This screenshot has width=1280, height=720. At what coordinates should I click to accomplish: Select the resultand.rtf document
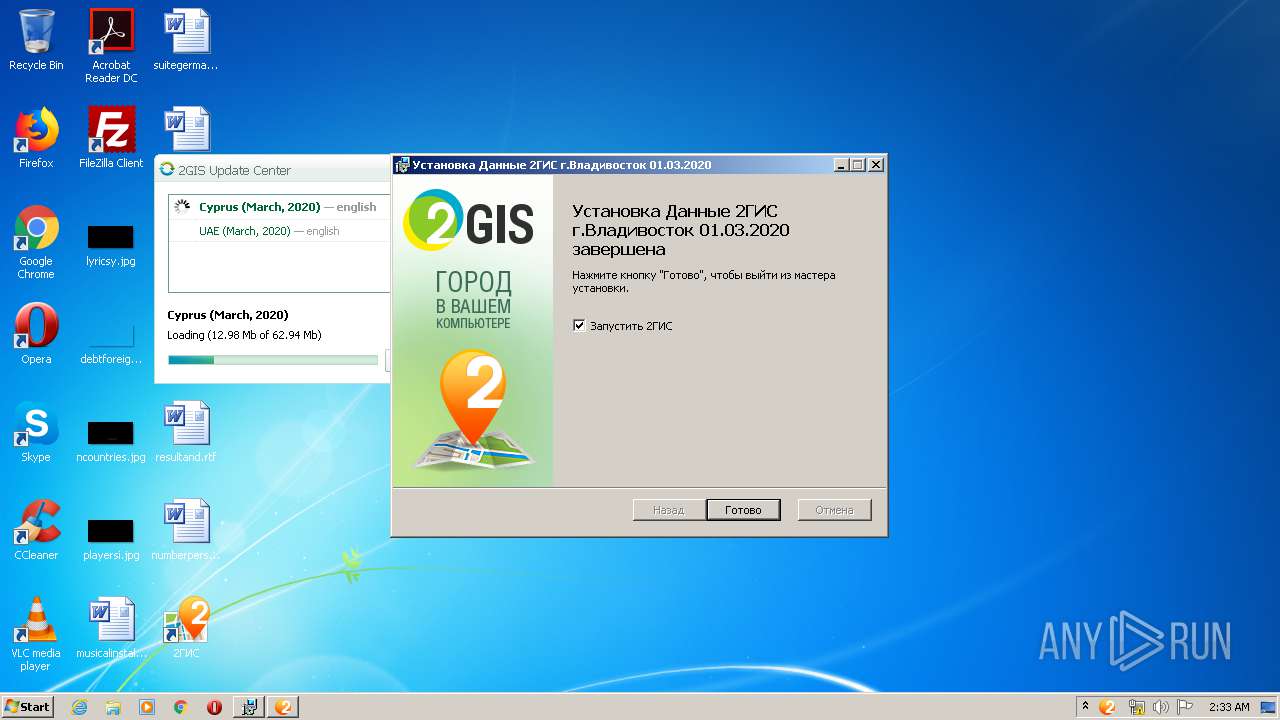click(186, 431)
